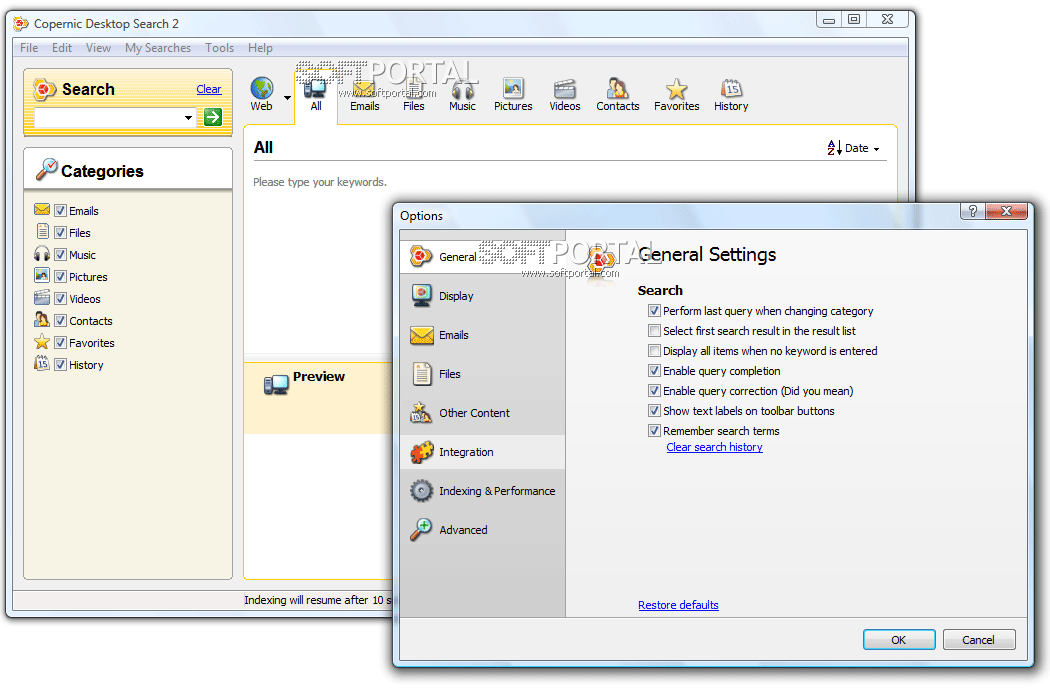Viewport: 1050px width, 688px height.
Task: Open the Tools menu
Action: pyautogui.click(x=220, y=48)
